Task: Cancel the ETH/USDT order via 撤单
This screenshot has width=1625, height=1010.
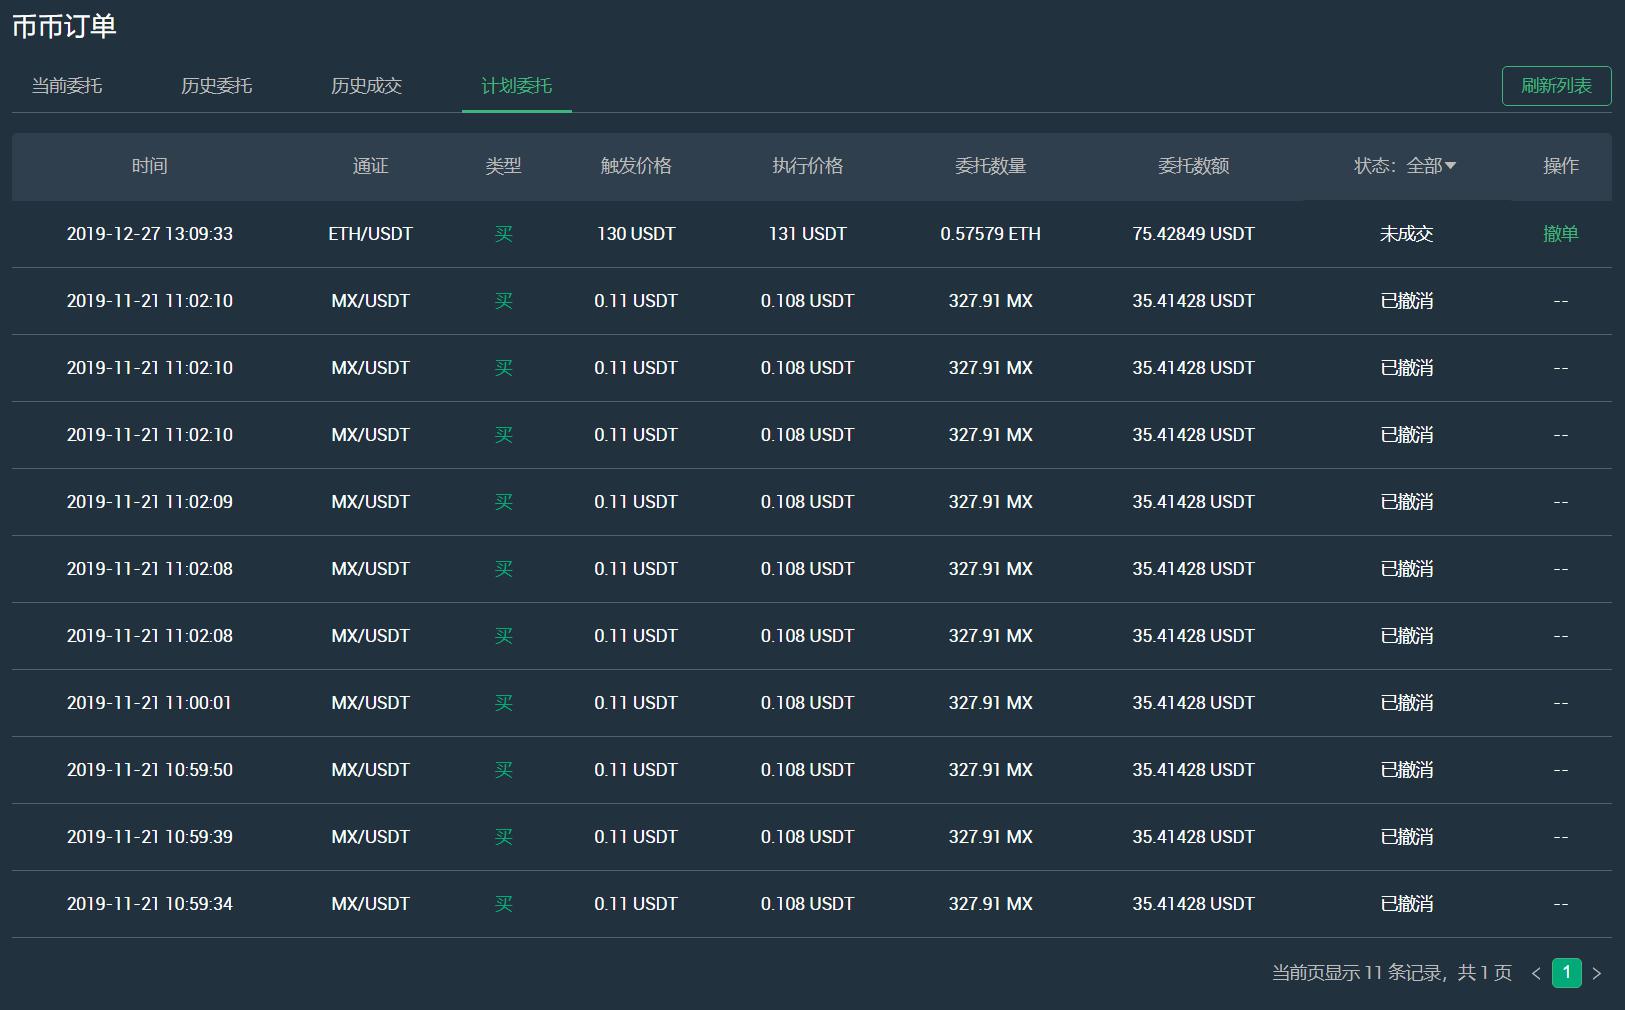Action: (x=1560, y=234)
